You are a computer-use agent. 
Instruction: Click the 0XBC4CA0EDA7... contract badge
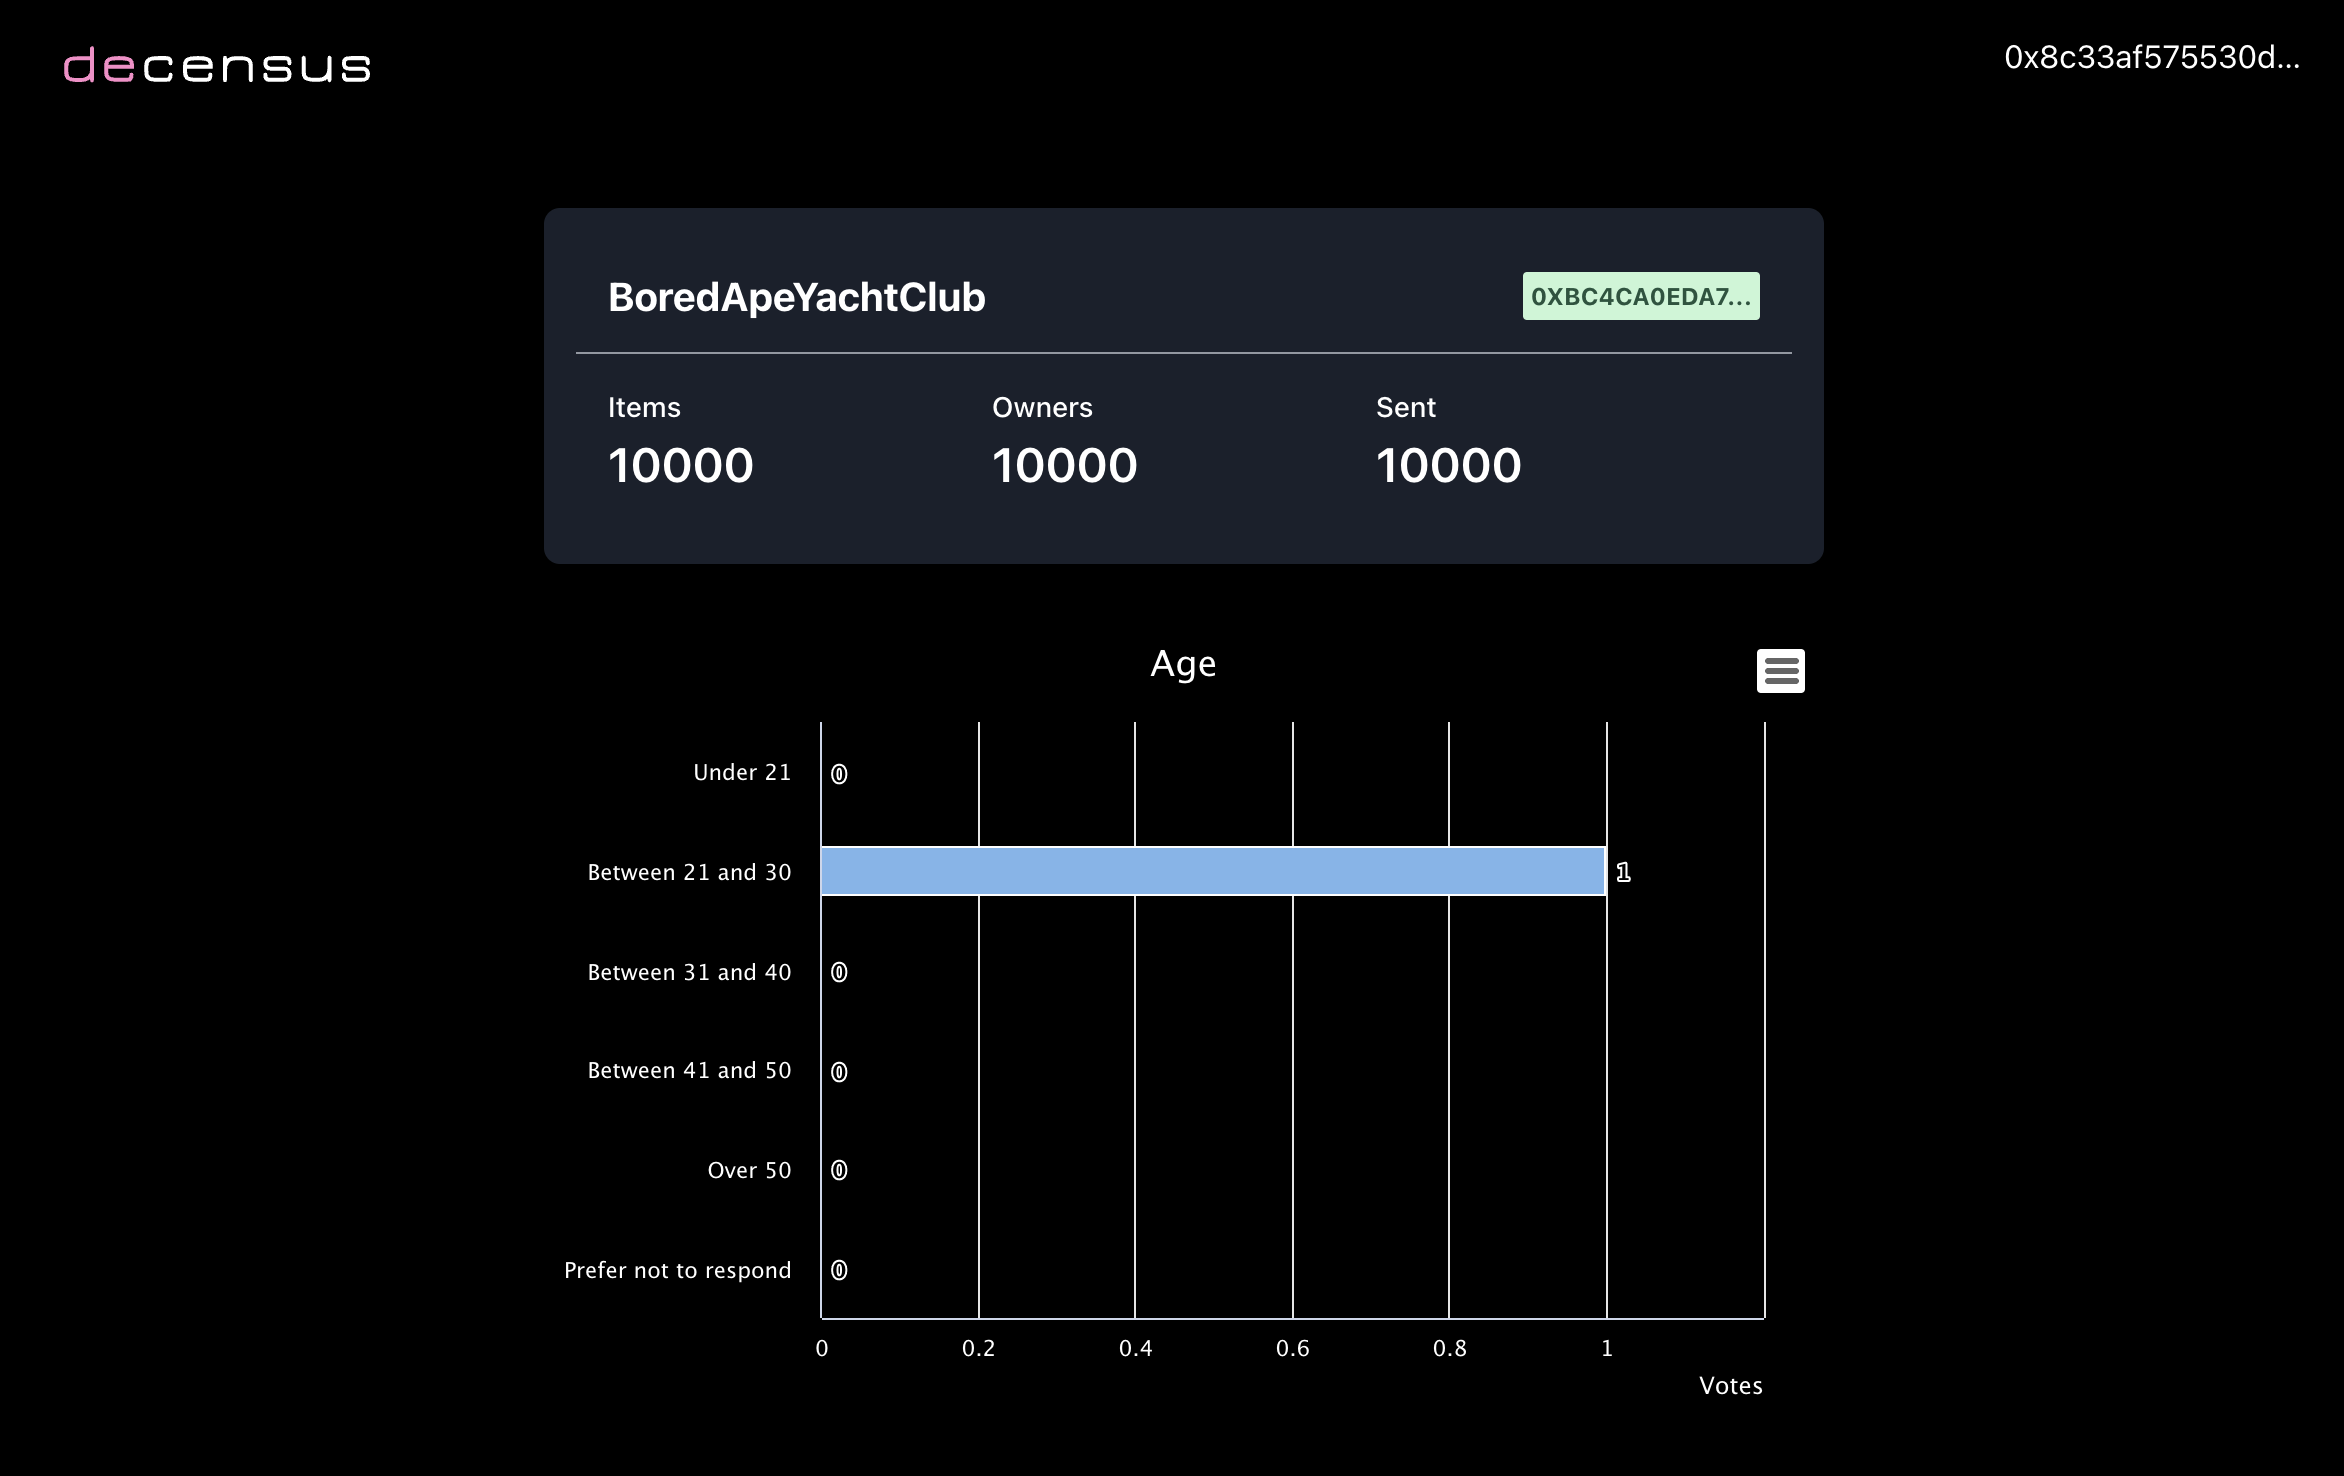1641,296
